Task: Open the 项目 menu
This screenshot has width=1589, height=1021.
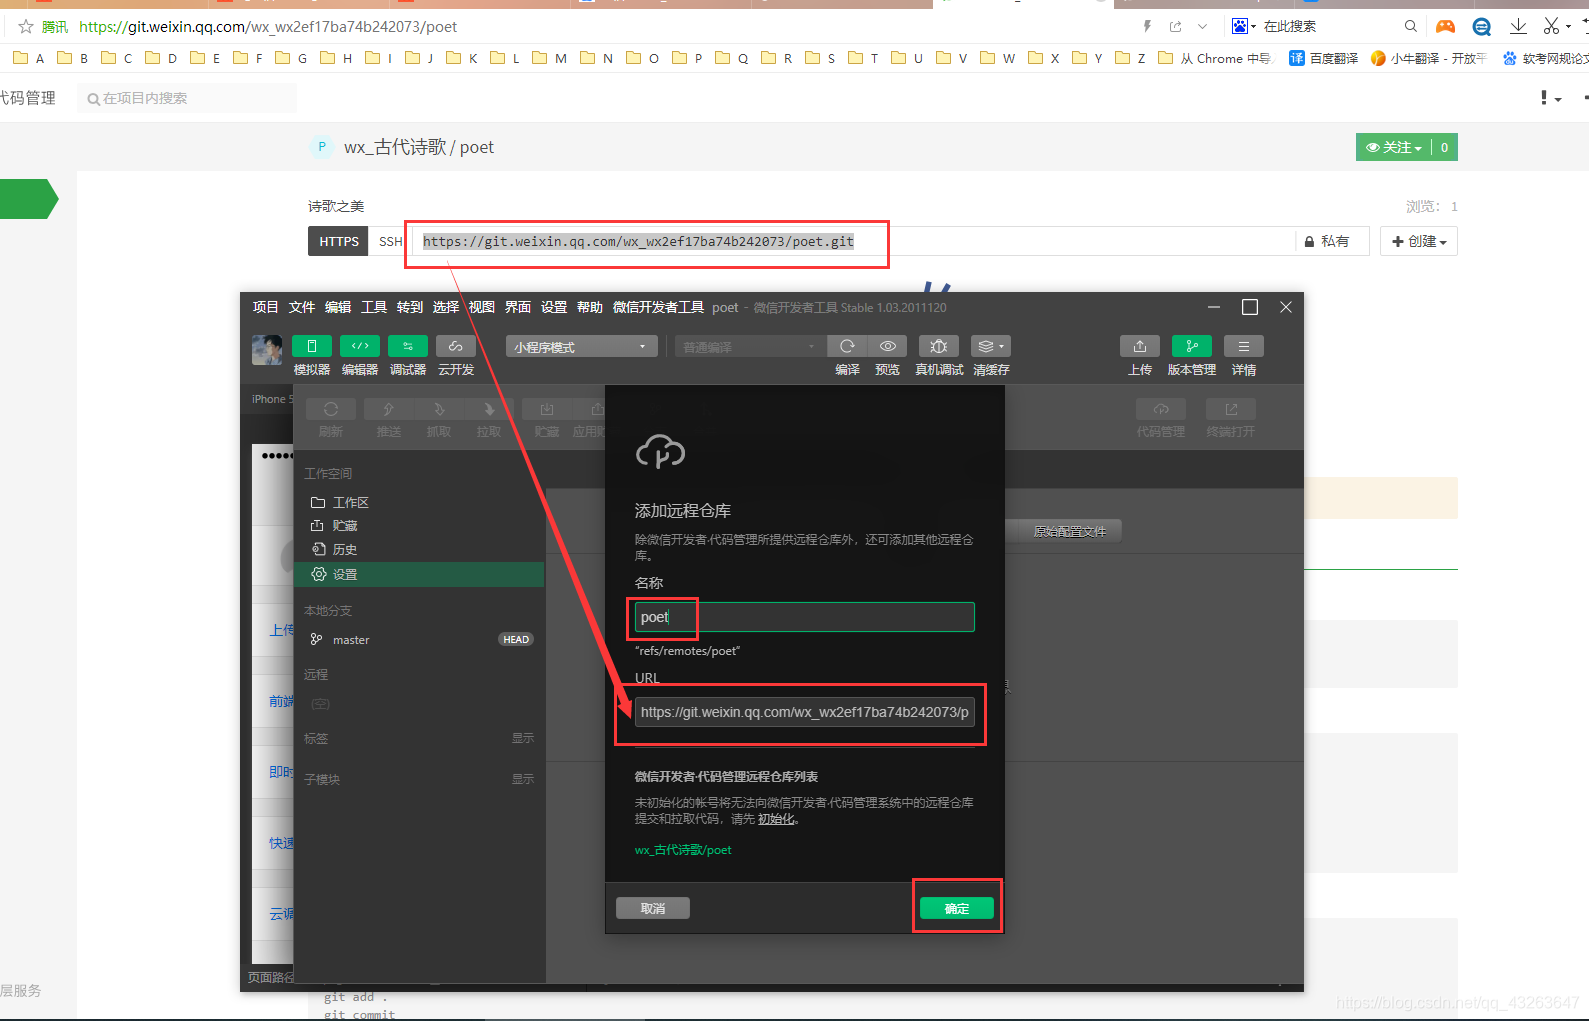Action: (x=266, y=307)
